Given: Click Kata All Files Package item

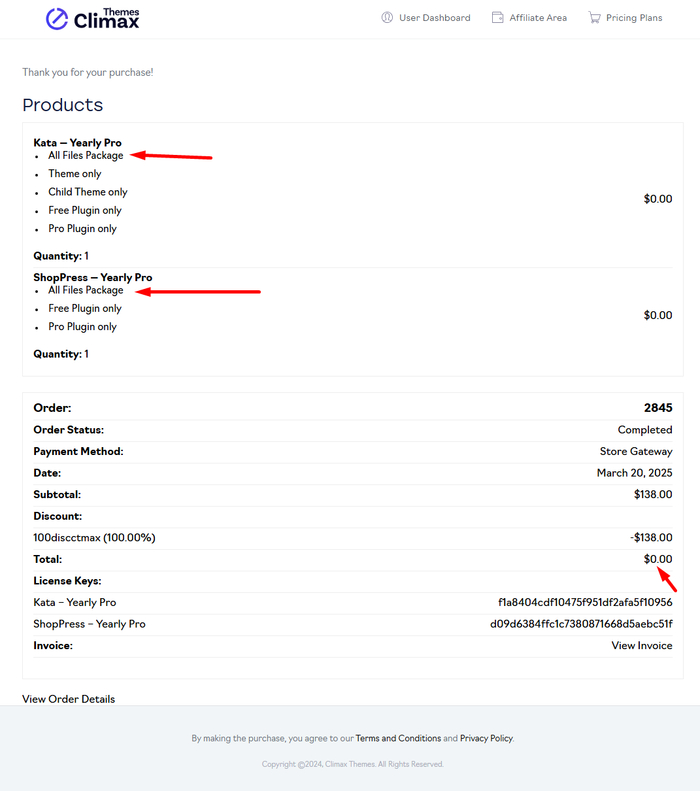Looking at the screenshot, I should pyautogui.click(x=86, y=156).
